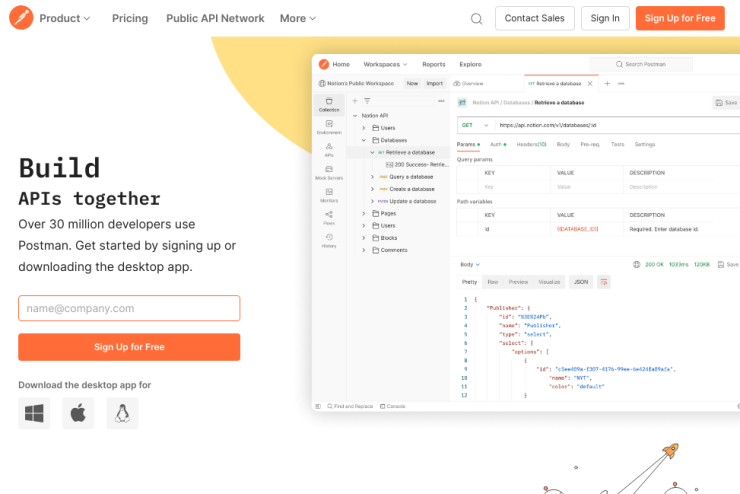Select the Visualize response view
This screenshot has width=740, height=494.
(x=549, y=282)
